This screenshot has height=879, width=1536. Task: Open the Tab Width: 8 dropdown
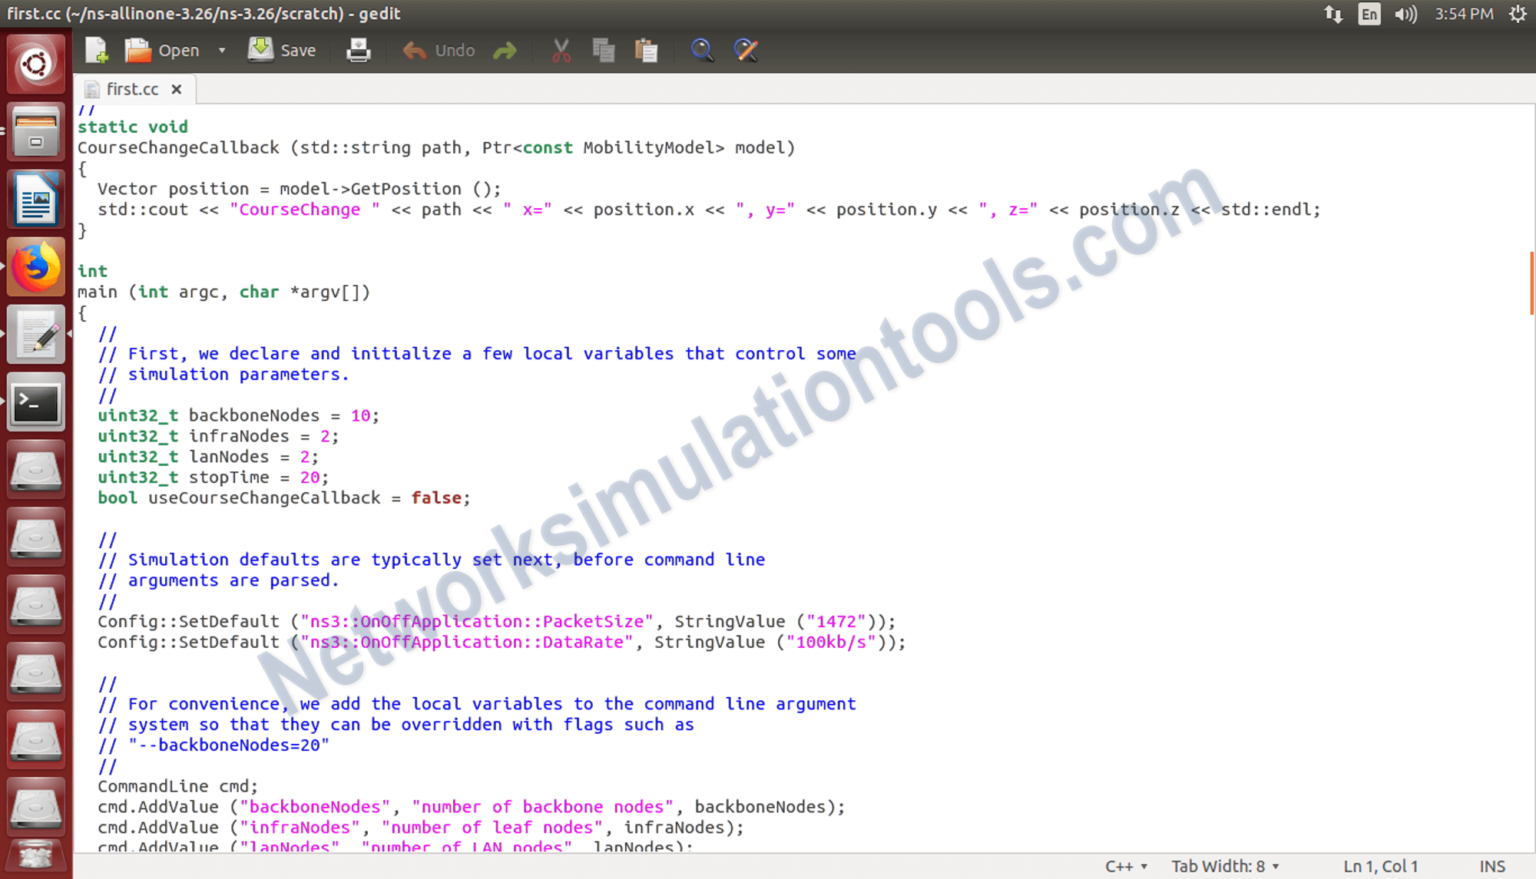click(1224, 866)
